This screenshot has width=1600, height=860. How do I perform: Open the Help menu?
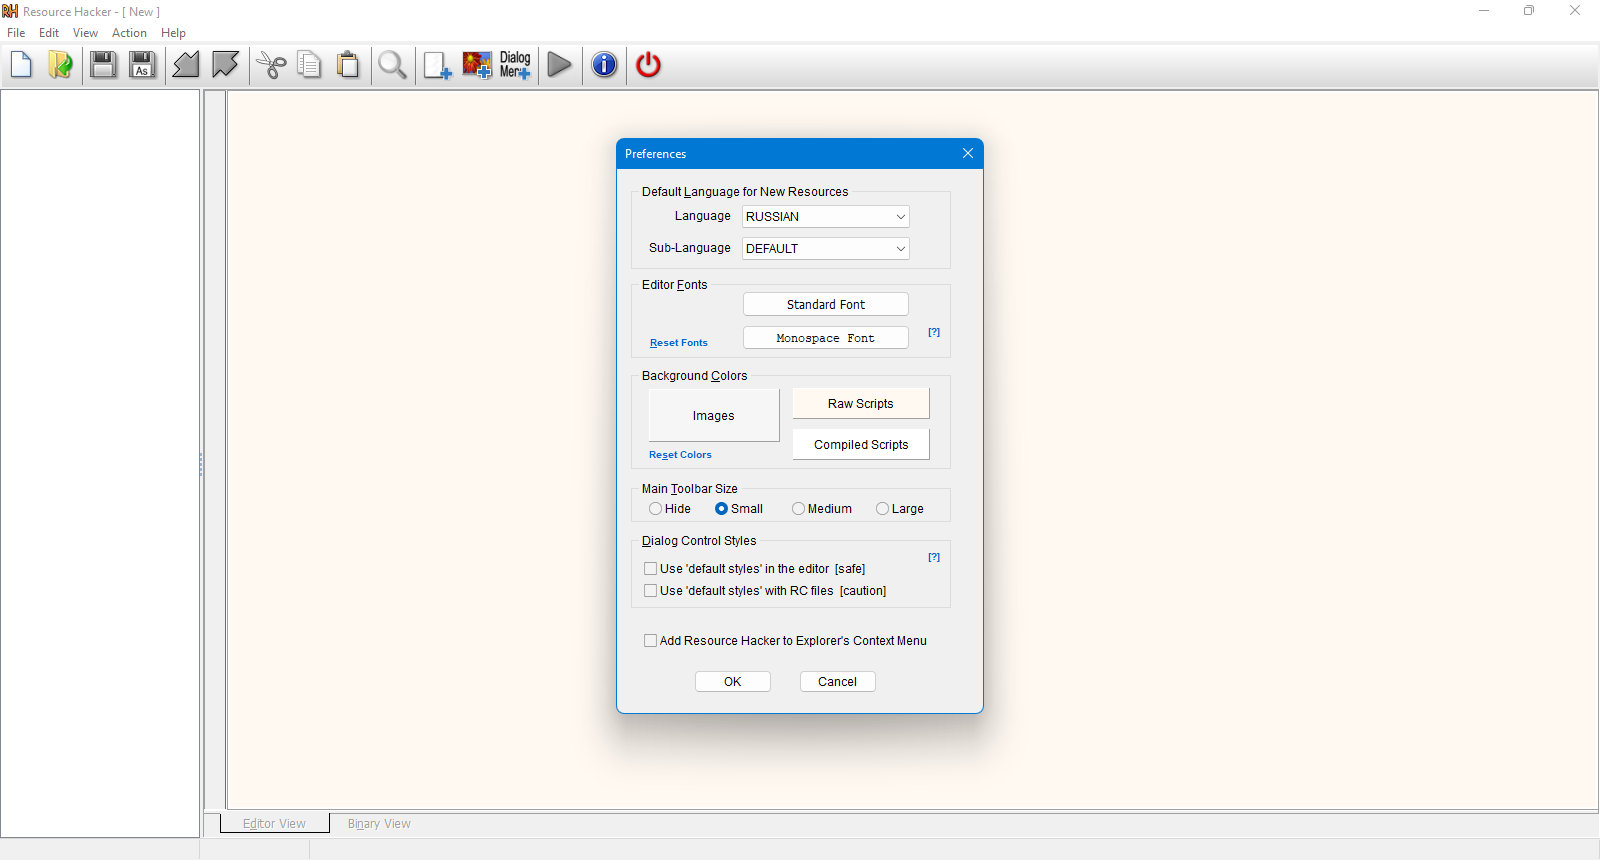click(173, 33)
